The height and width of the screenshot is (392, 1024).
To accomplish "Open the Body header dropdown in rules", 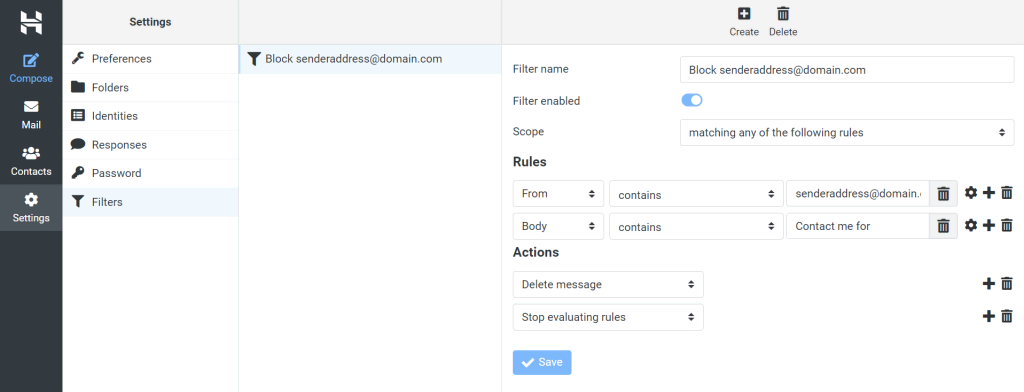I will pyautogui.click(x=558, y=226).
